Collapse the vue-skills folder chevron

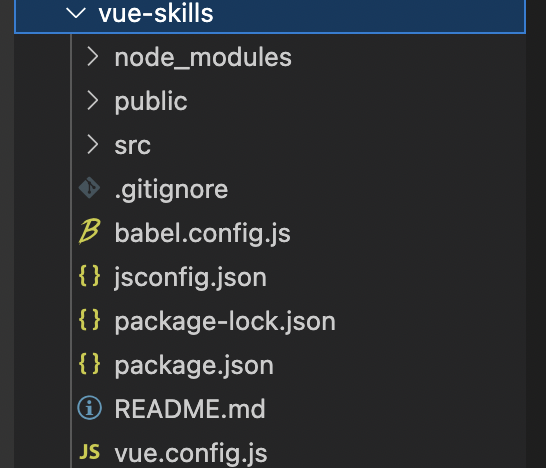click(76, 13)
